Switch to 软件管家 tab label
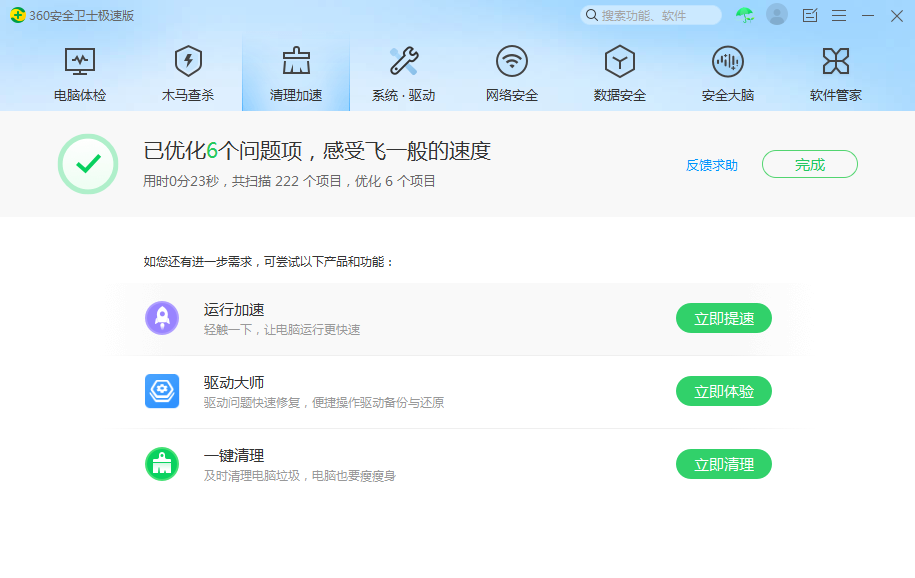 [x=836, y=95]
